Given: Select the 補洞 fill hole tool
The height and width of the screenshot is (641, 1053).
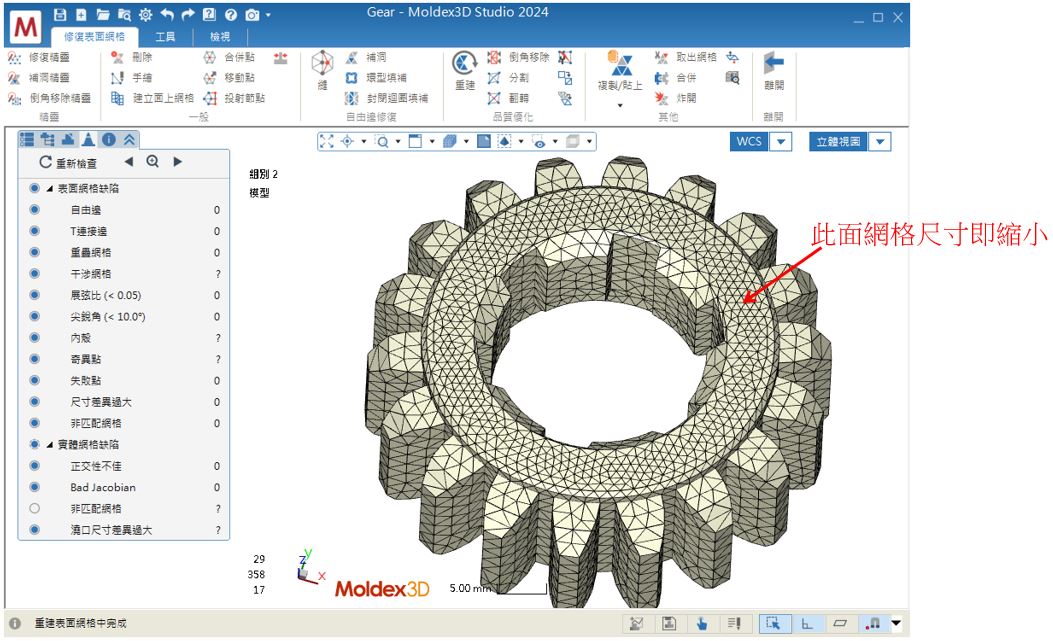Looking at the screenshot, I should point(366,57).
